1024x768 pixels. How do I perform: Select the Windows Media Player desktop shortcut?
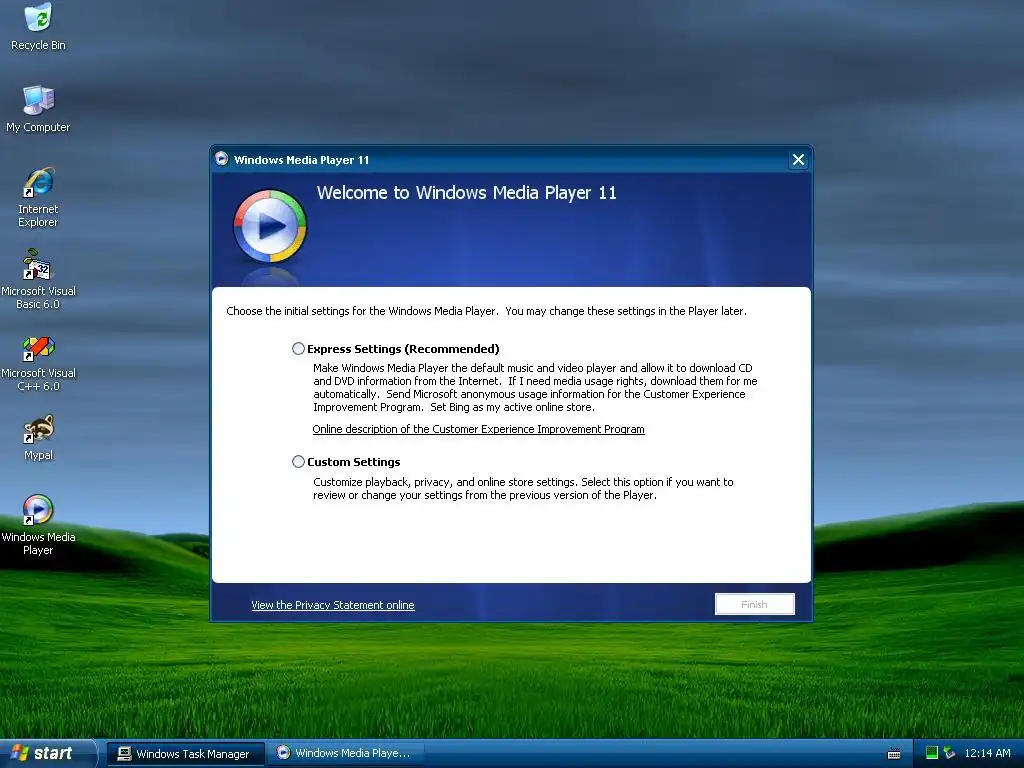point(38,525)
